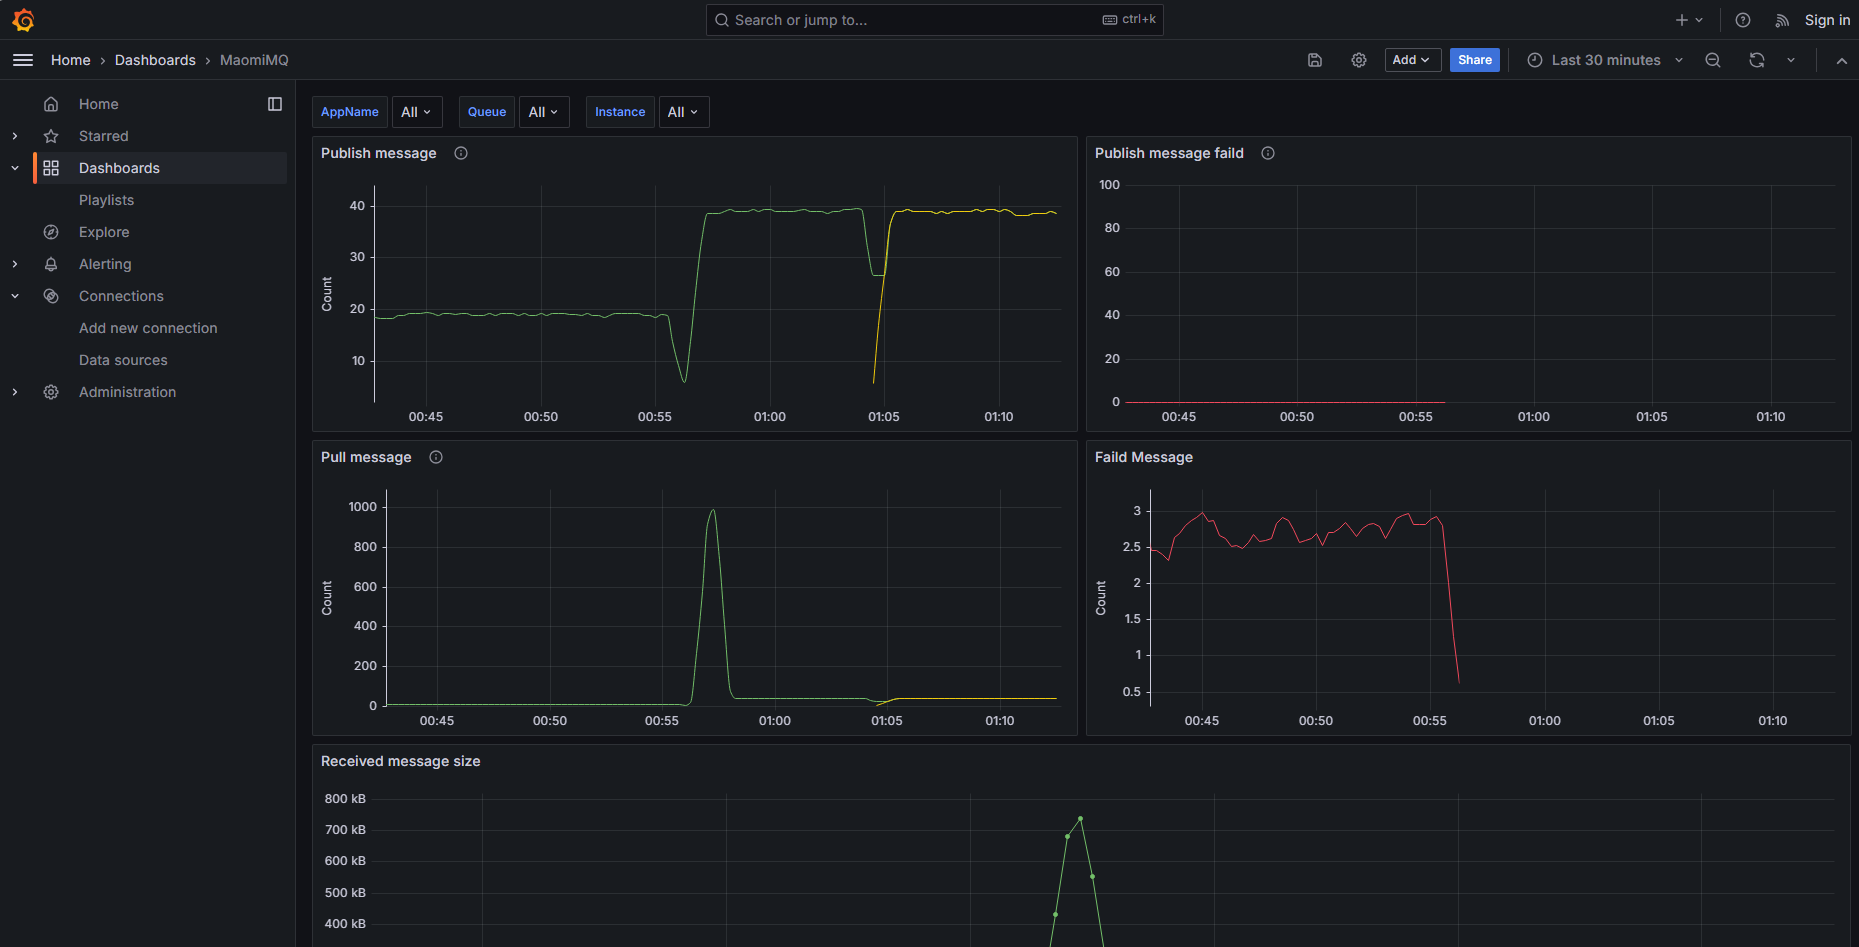The image size is (1859, 947).
Task: Open the Add dropdown button
Action: (x=1412, y=60)
